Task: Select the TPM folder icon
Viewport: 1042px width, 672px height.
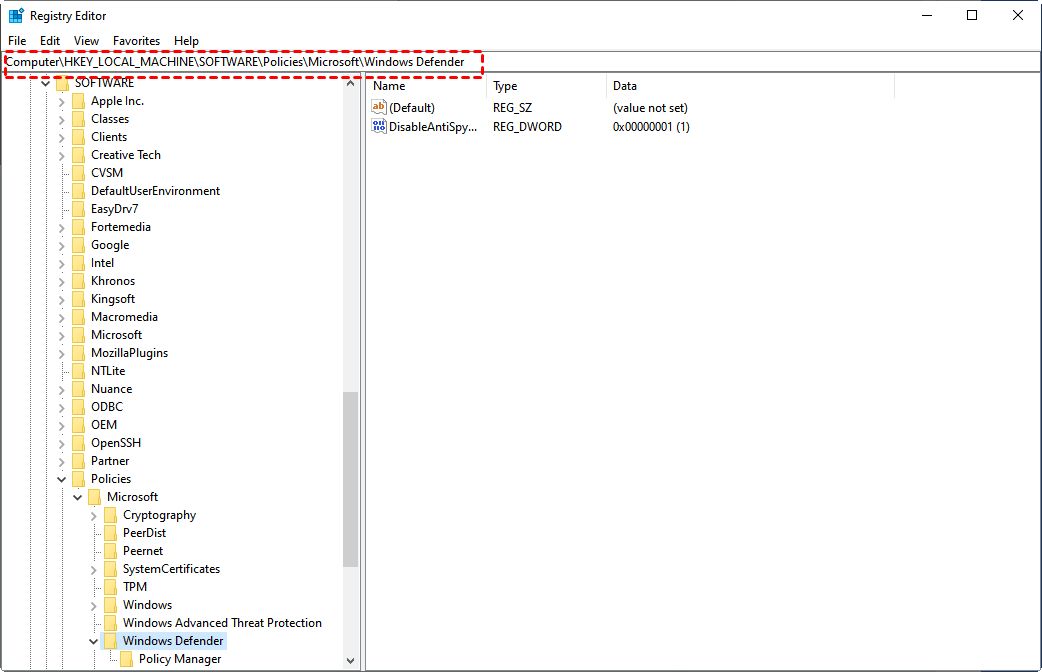Action: click(x=110, y=586)
